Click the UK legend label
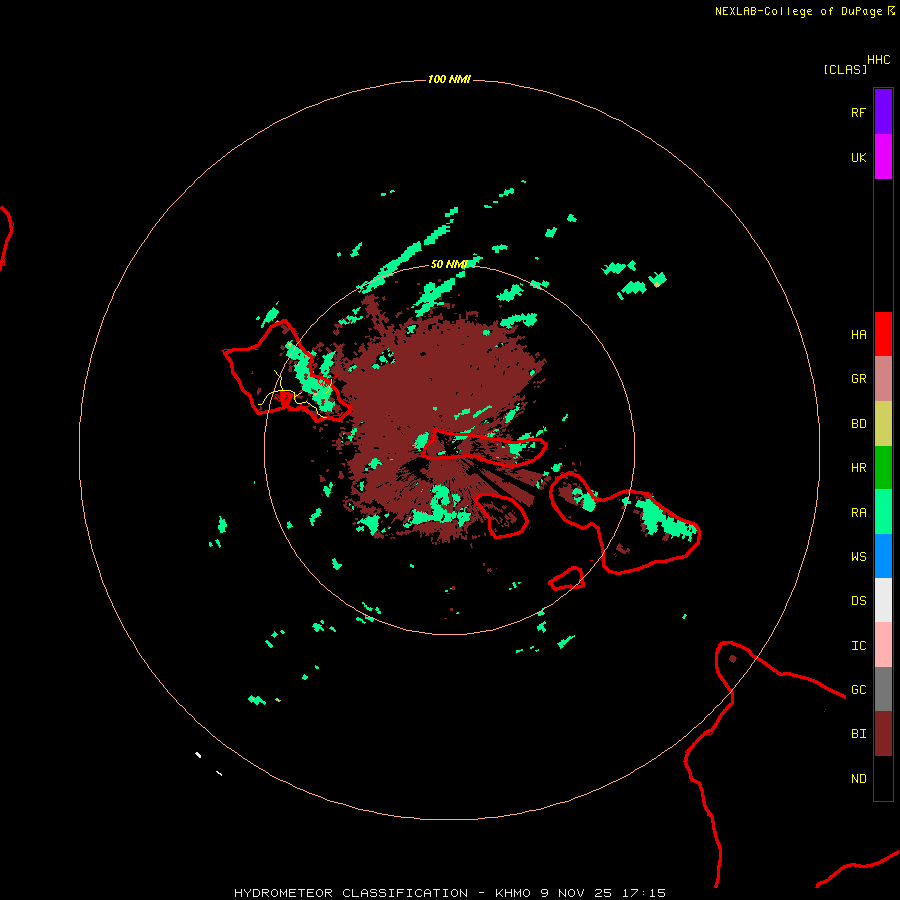Screen dimensions: 900x900 click(x=858, y=158)
